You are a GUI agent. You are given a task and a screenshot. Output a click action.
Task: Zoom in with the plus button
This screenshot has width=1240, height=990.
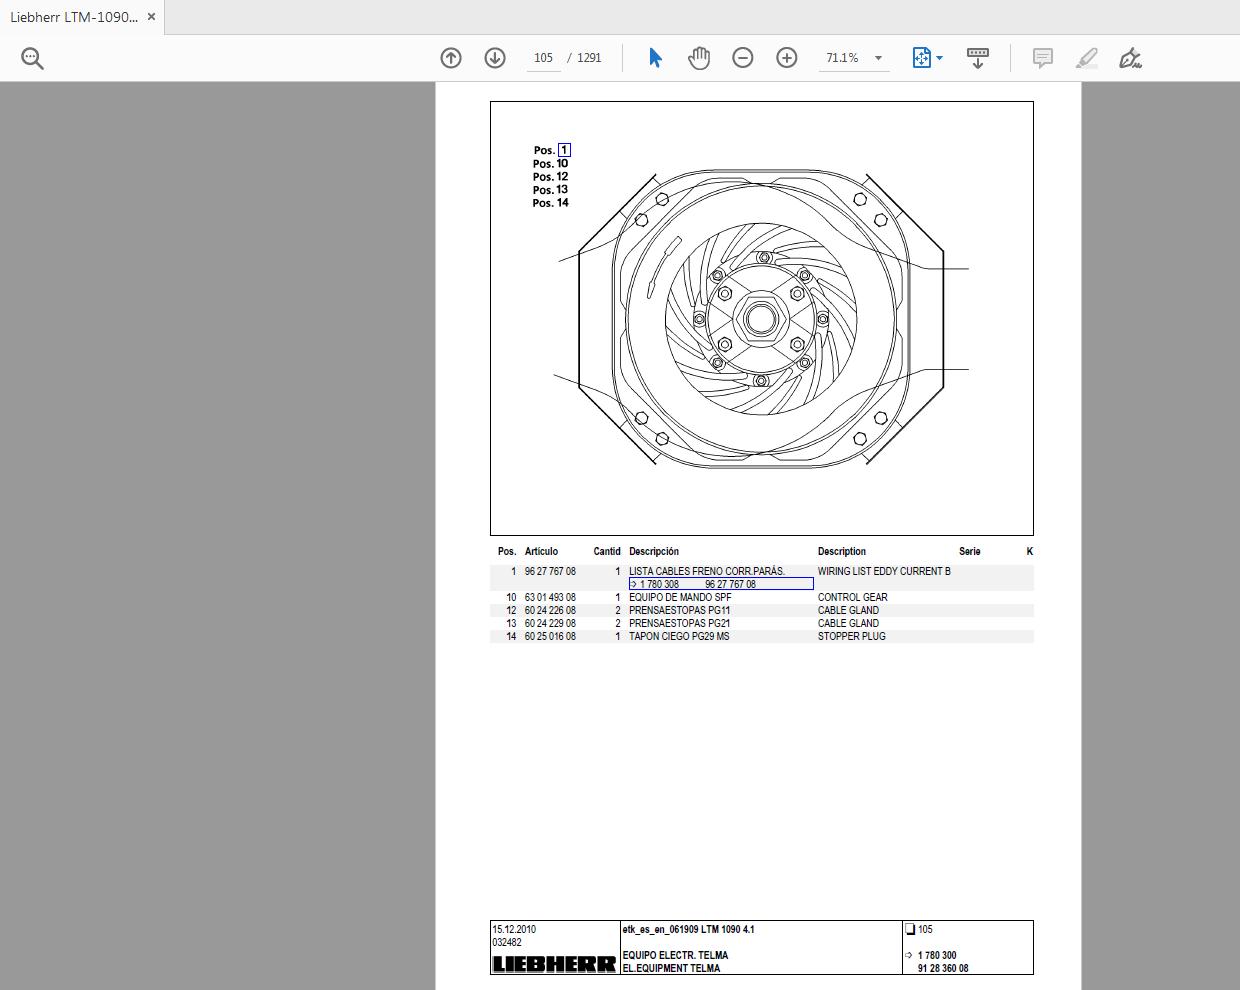point(787,58)
